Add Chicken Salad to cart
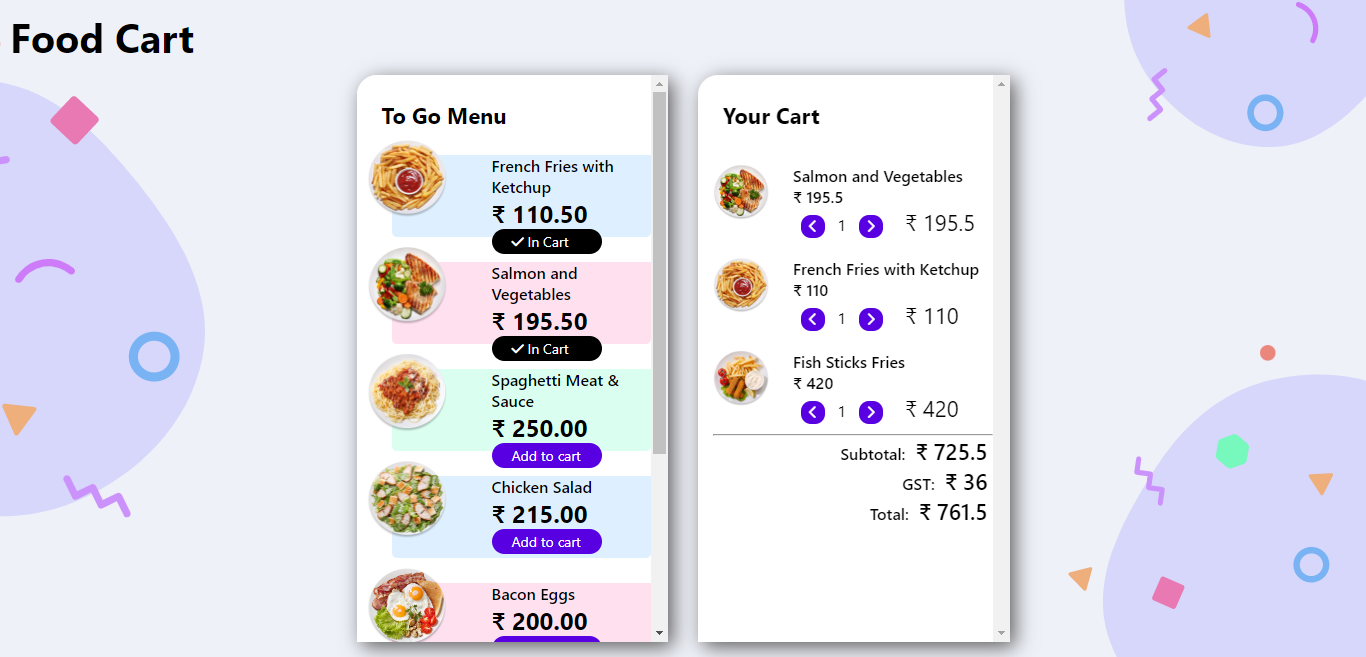This screenshot has width=1366, height=657. [547, 542]
